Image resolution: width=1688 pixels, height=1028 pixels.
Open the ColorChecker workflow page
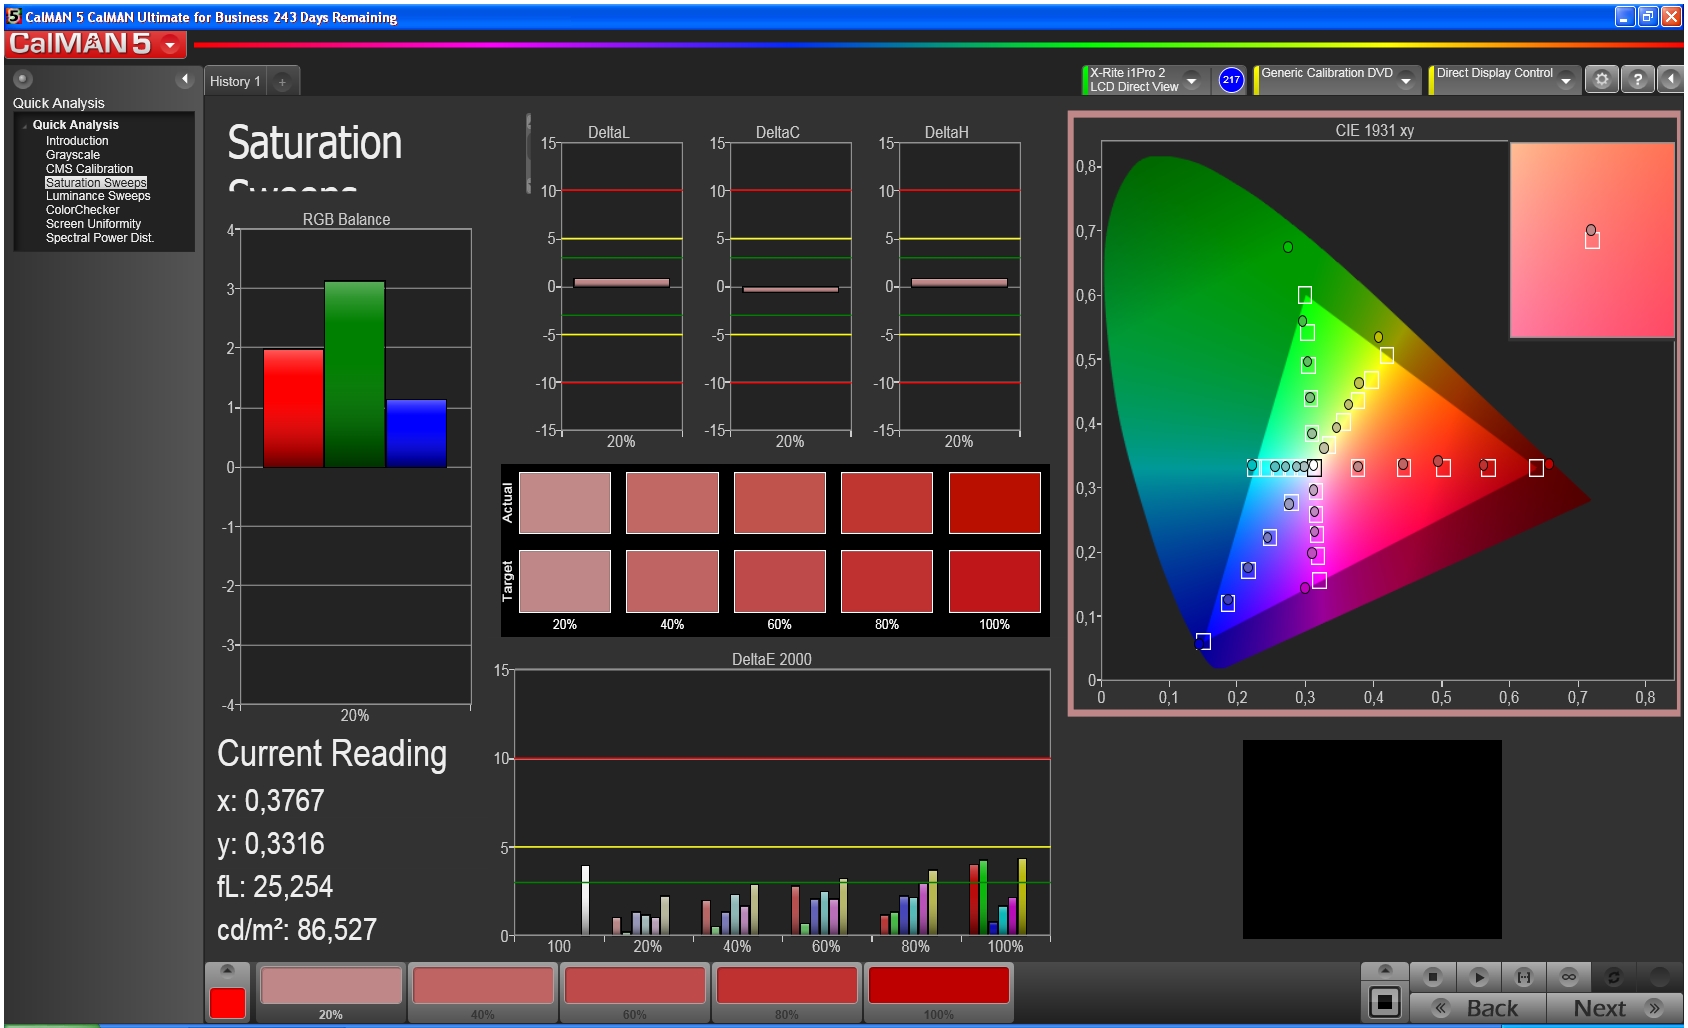pos(82,210)
